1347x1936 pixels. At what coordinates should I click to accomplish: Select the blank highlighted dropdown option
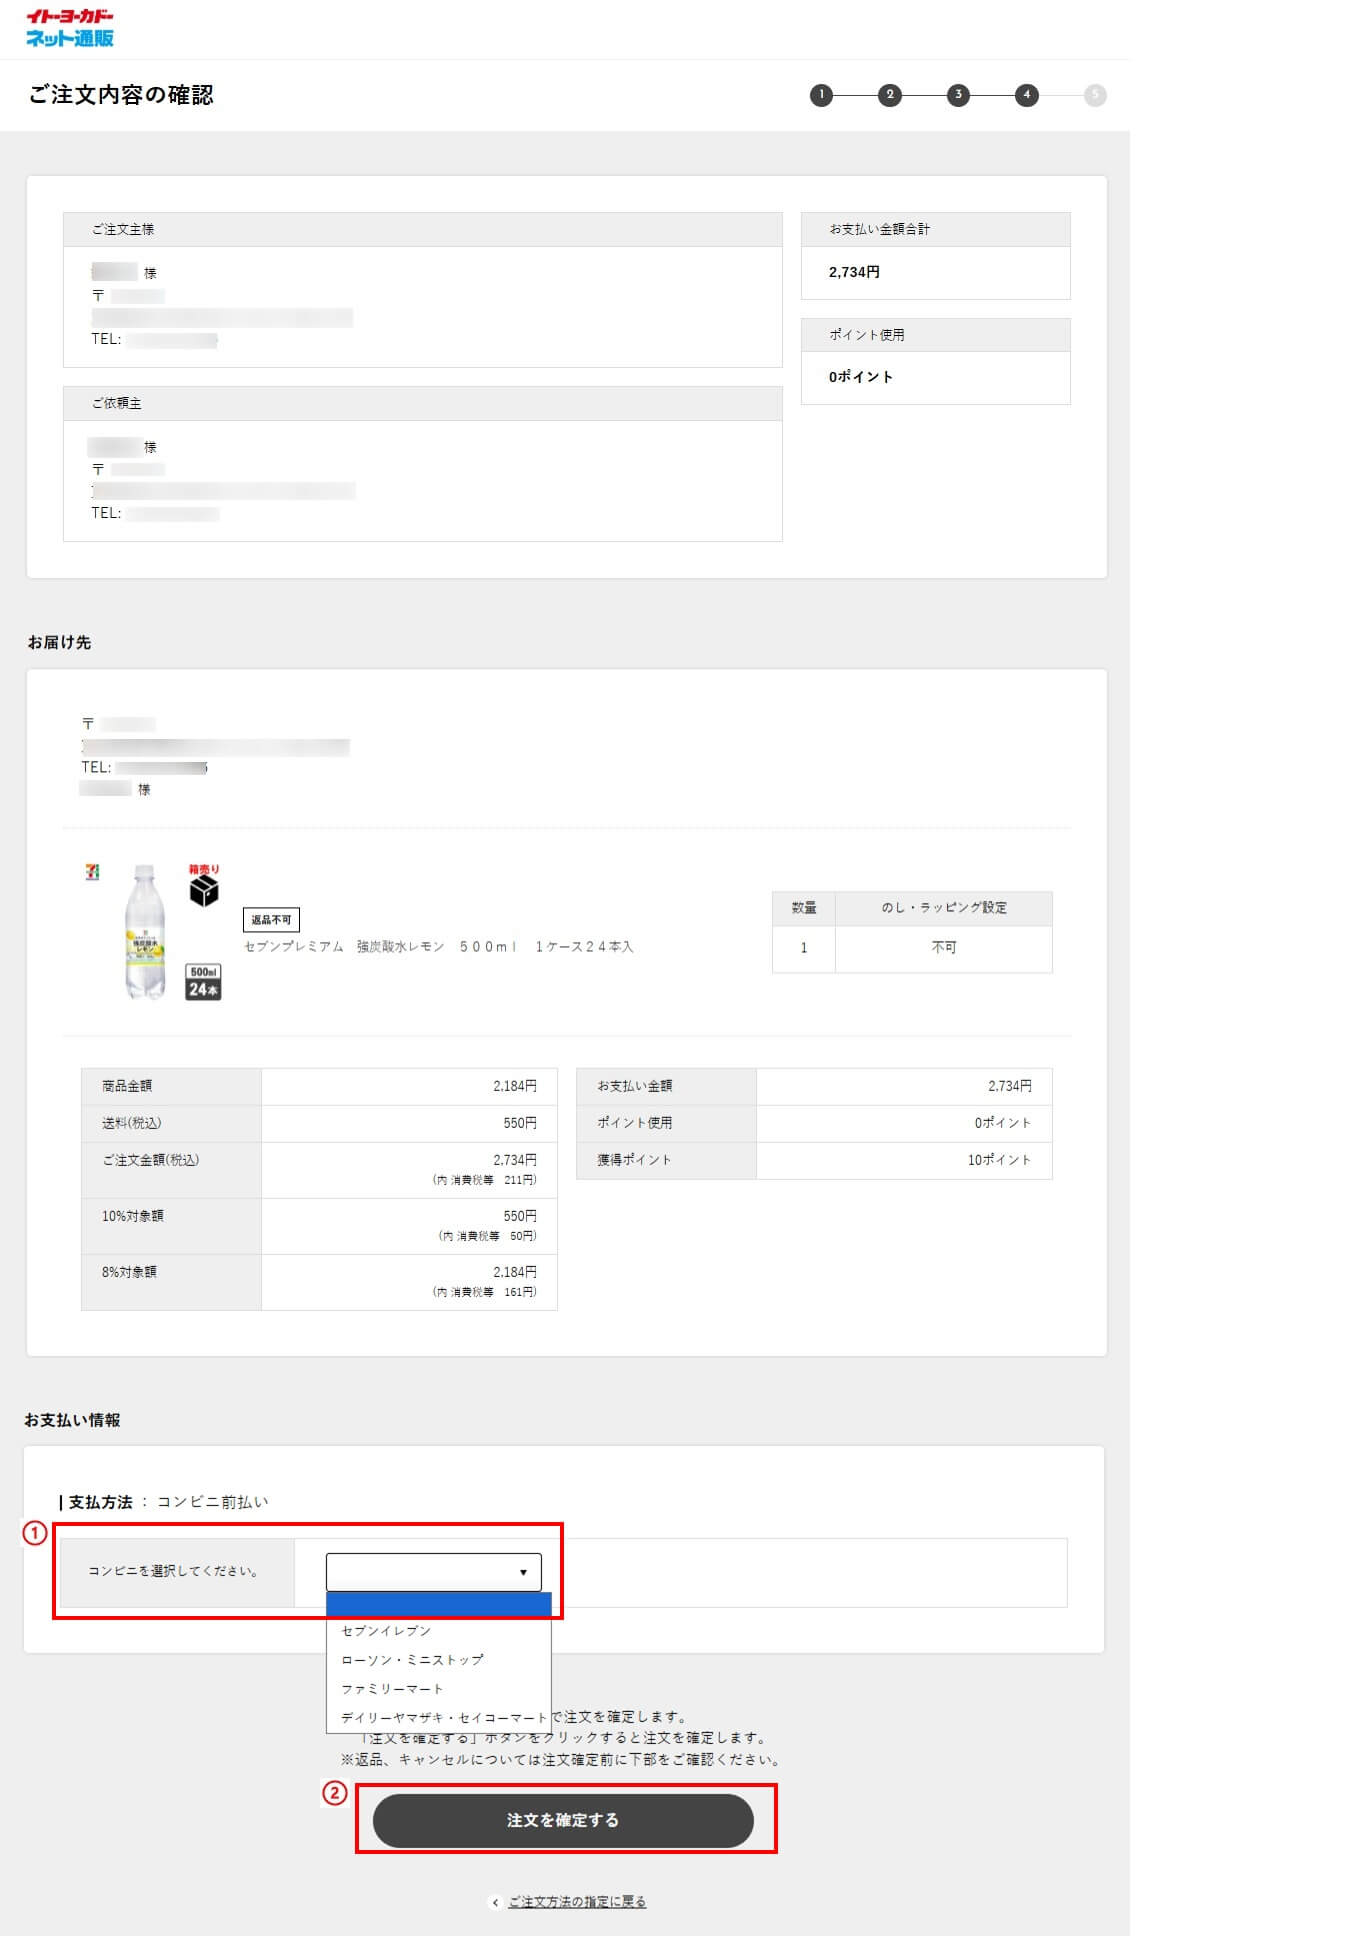point(438,1605)
